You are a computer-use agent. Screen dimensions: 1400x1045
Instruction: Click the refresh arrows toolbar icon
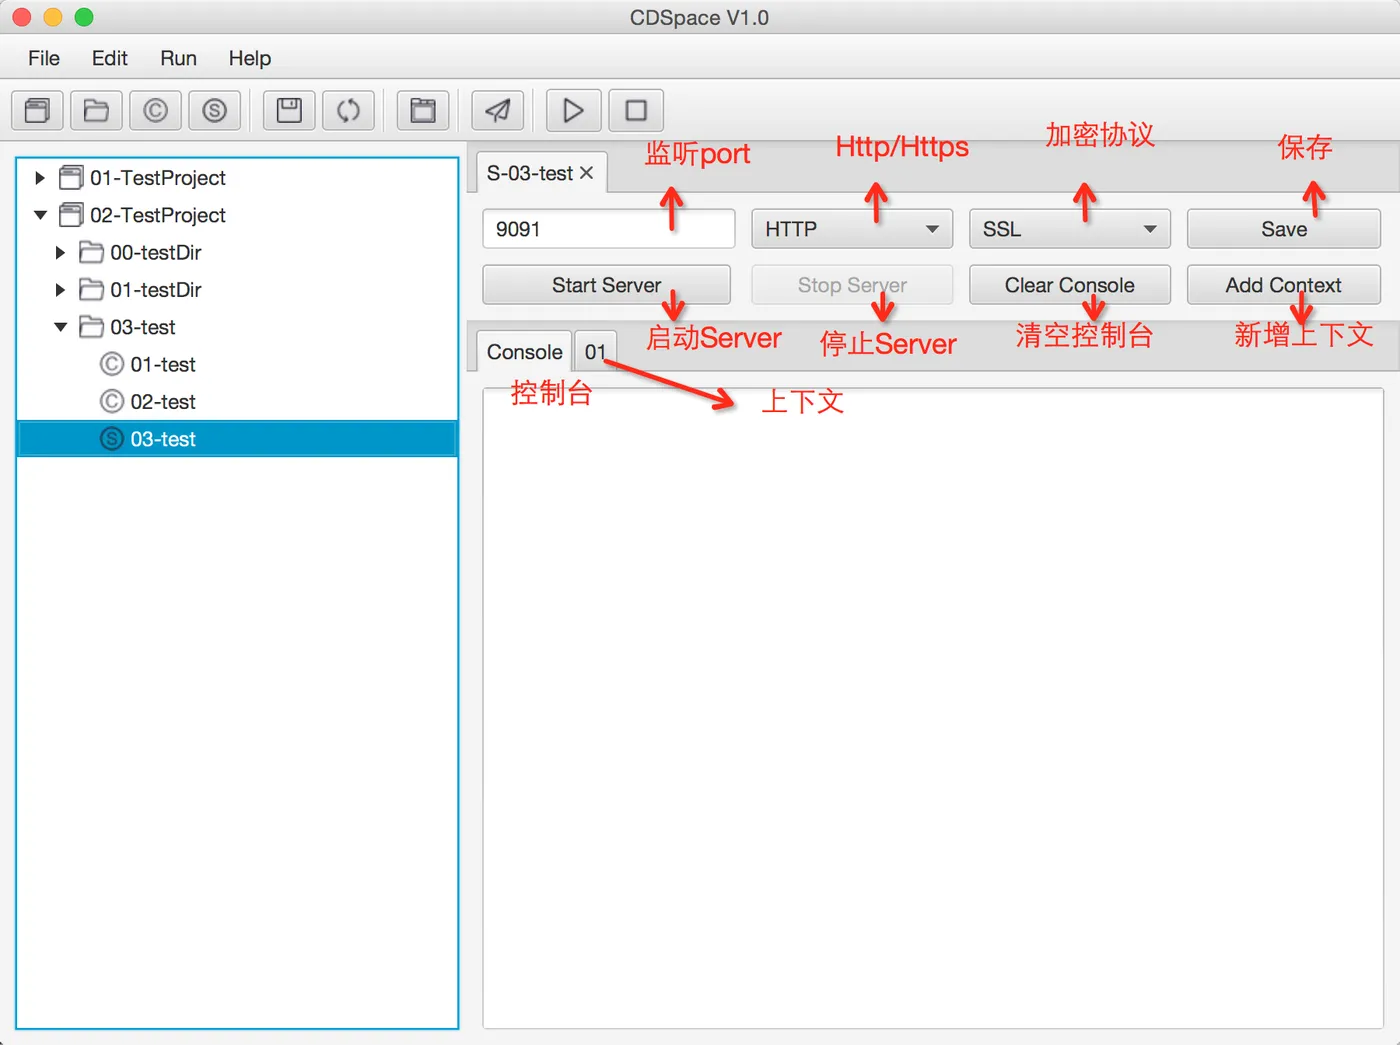click(348, 110)
